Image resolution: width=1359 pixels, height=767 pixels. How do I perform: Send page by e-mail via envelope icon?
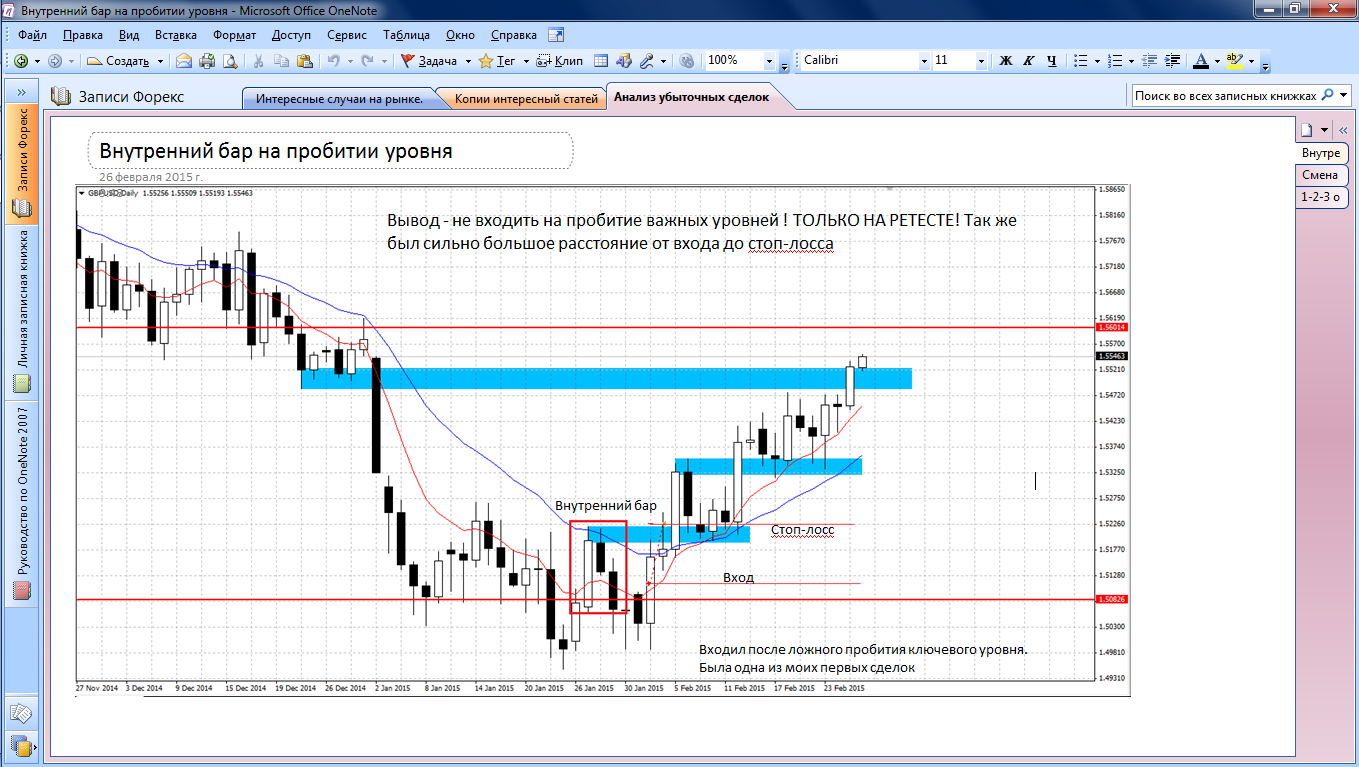185,61
